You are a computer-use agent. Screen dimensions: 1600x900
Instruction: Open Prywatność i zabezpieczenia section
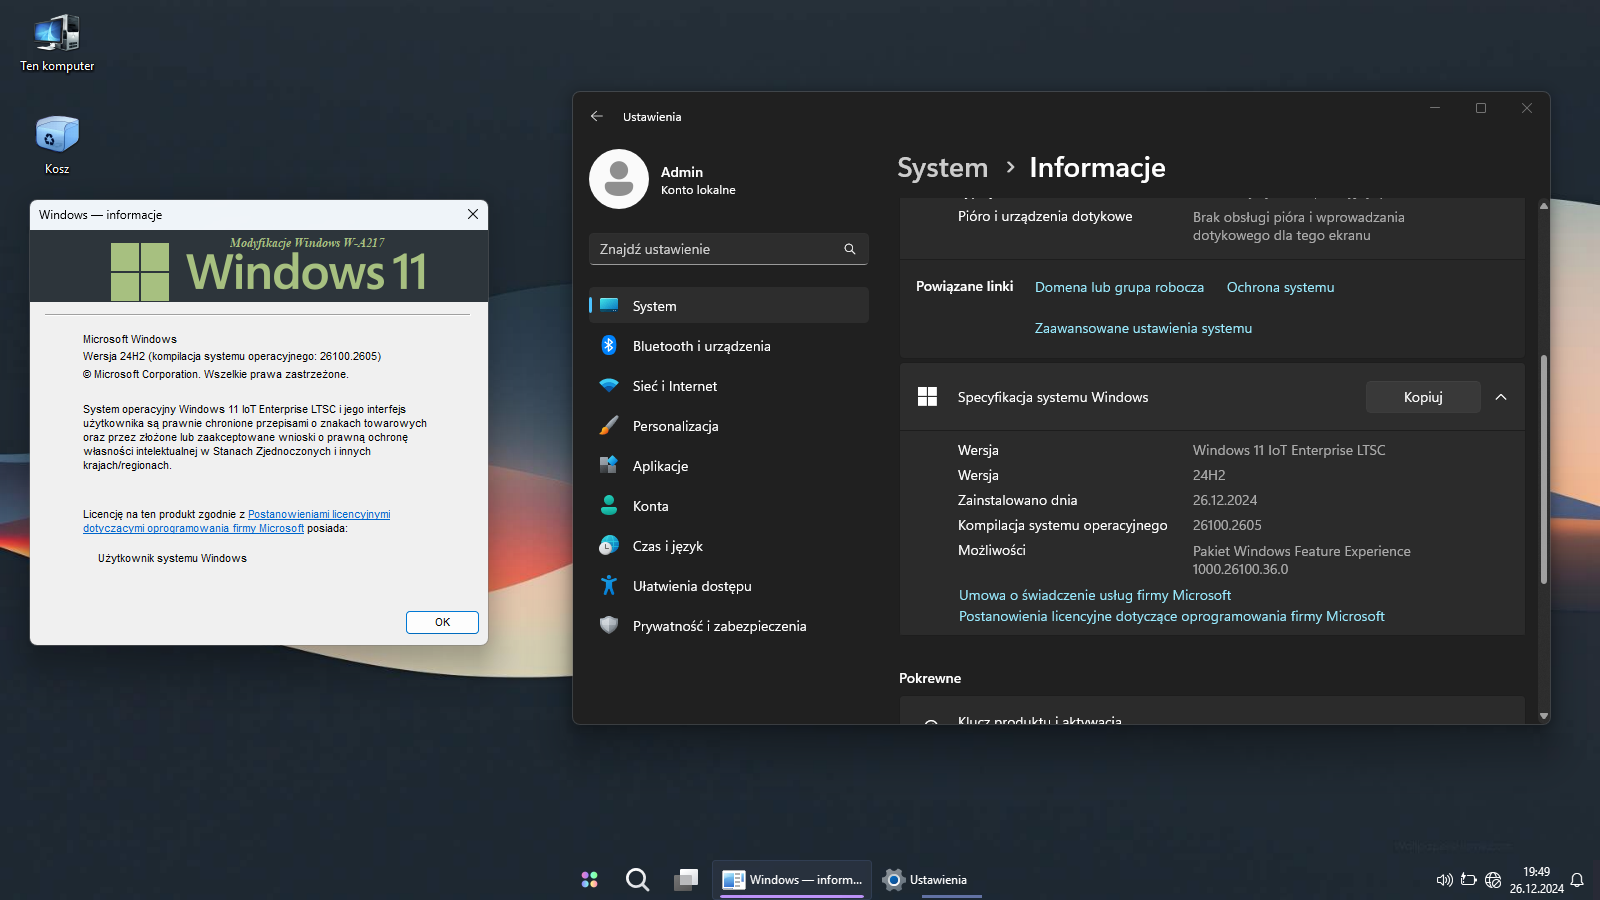718,626
